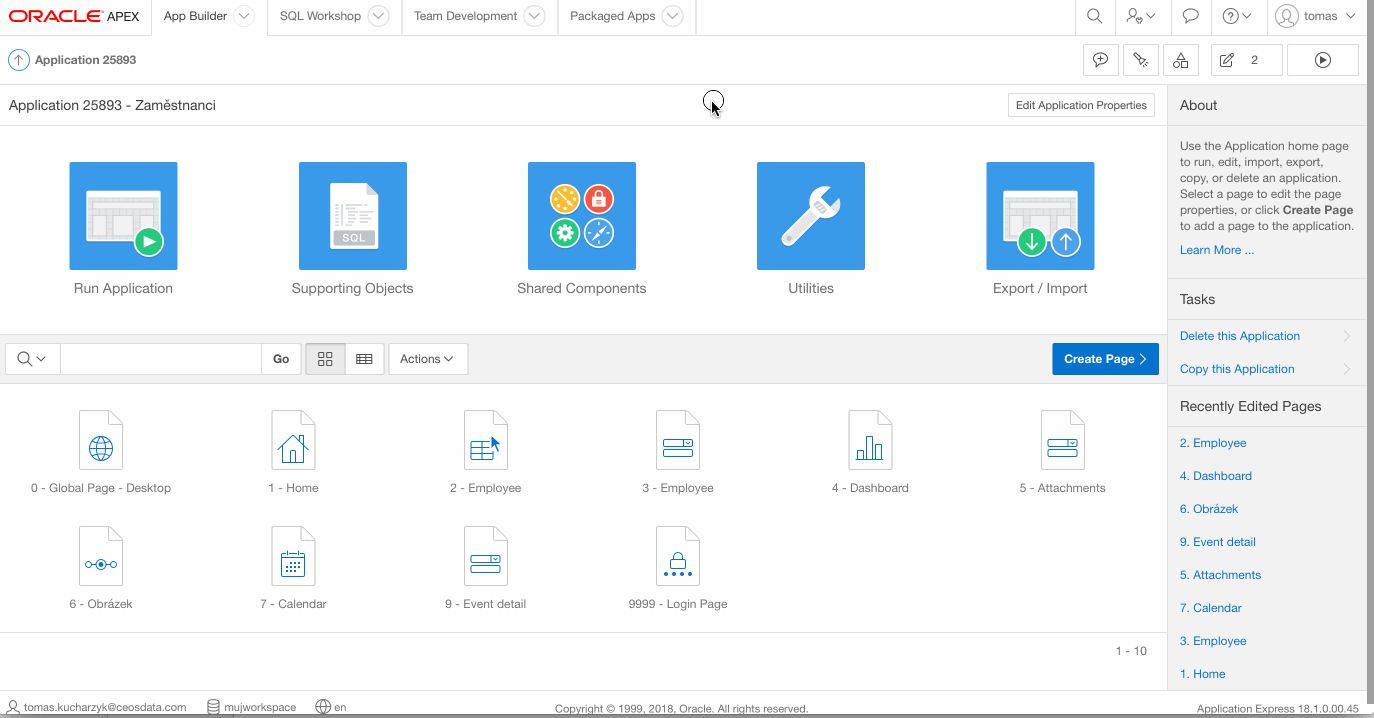Switch to icon grid view
This screenshot has width=1374, height=718.
coord(325,359)
